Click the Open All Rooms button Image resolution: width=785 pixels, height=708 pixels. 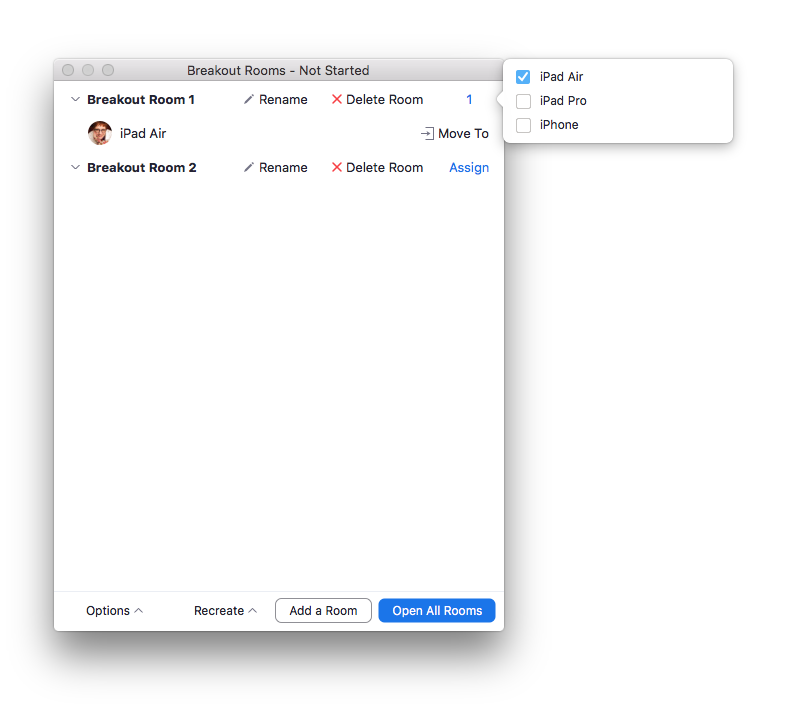point(437,611)
